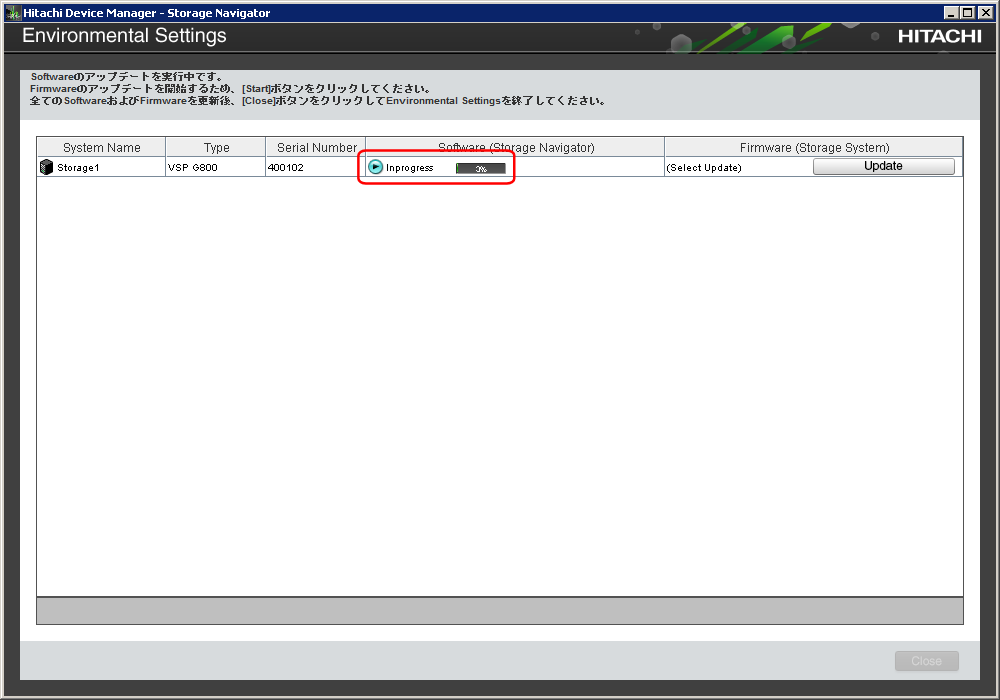This screenshot has width=1000, height=700.
Task: Click the Update button for Storage1 firmware
Action: coord(883,166)
